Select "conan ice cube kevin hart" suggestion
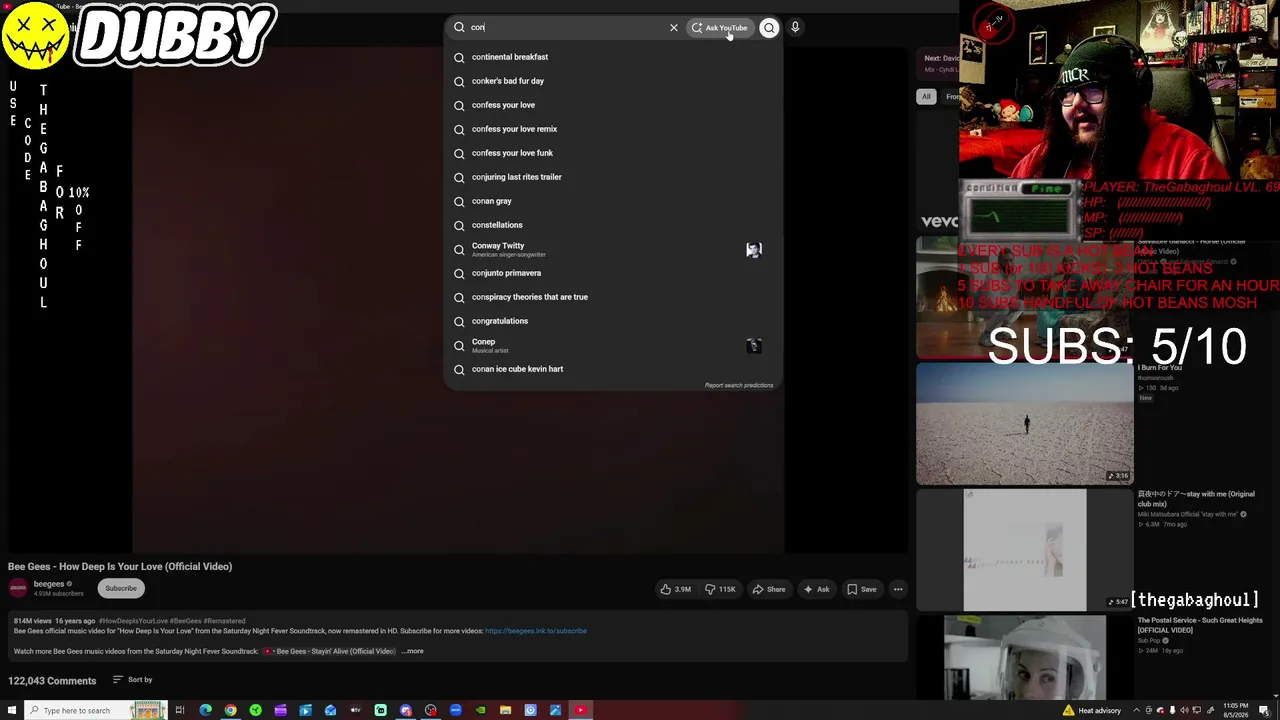Image resolution: width=1280 pixels, height=720 pixels. [613, 369]
